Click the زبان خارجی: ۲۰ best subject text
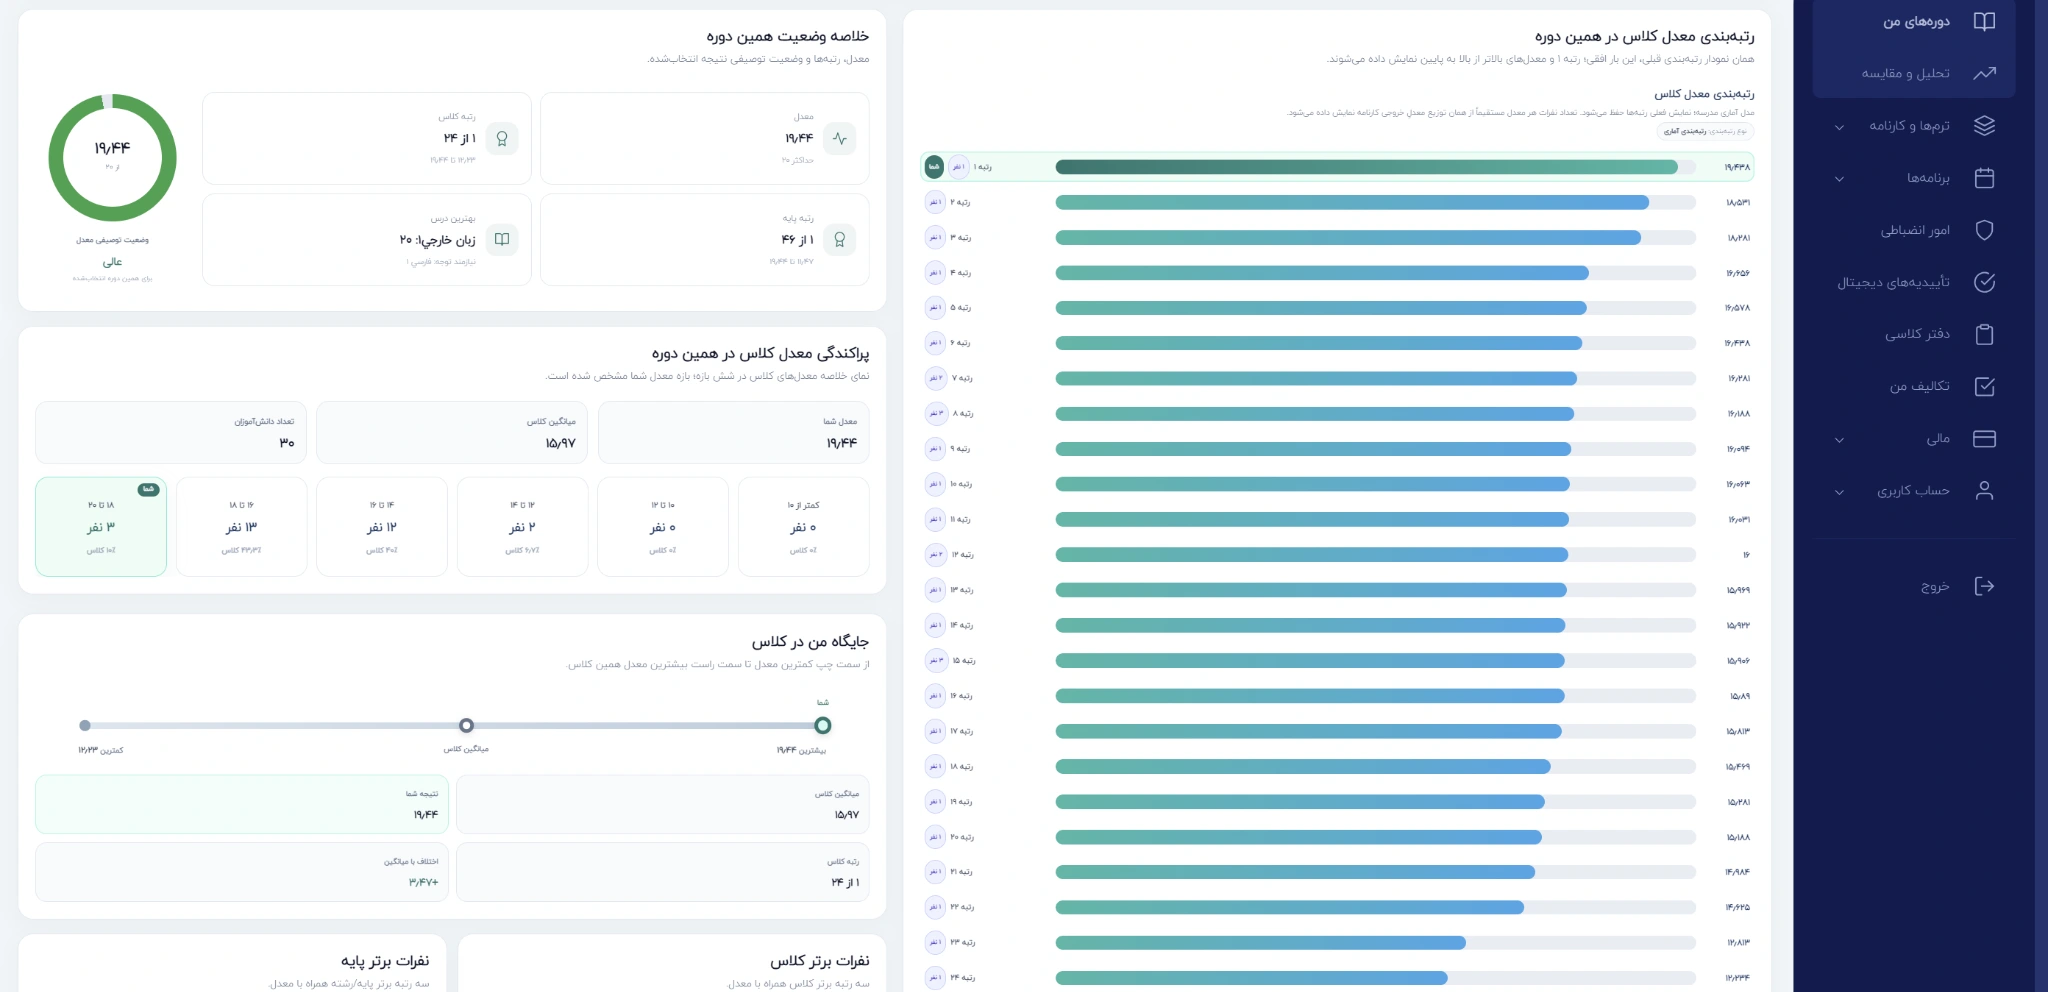Viewport: 2048px width, 992px height. point(438,240)
